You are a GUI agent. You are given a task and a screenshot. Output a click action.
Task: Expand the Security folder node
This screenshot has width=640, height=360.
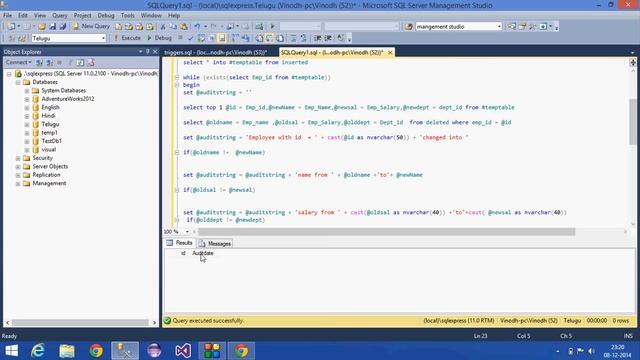18,158
